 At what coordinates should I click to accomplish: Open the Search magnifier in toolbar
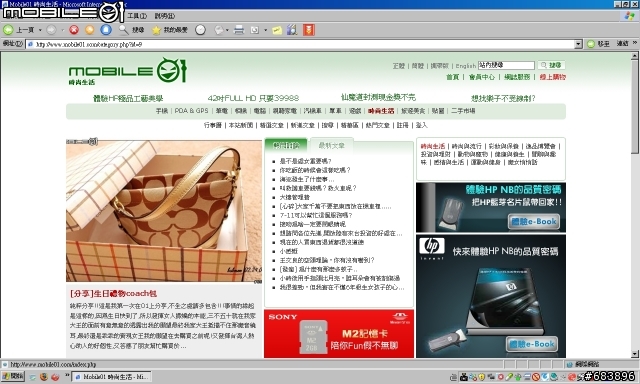pyautogui.click(x=123, y=30)
